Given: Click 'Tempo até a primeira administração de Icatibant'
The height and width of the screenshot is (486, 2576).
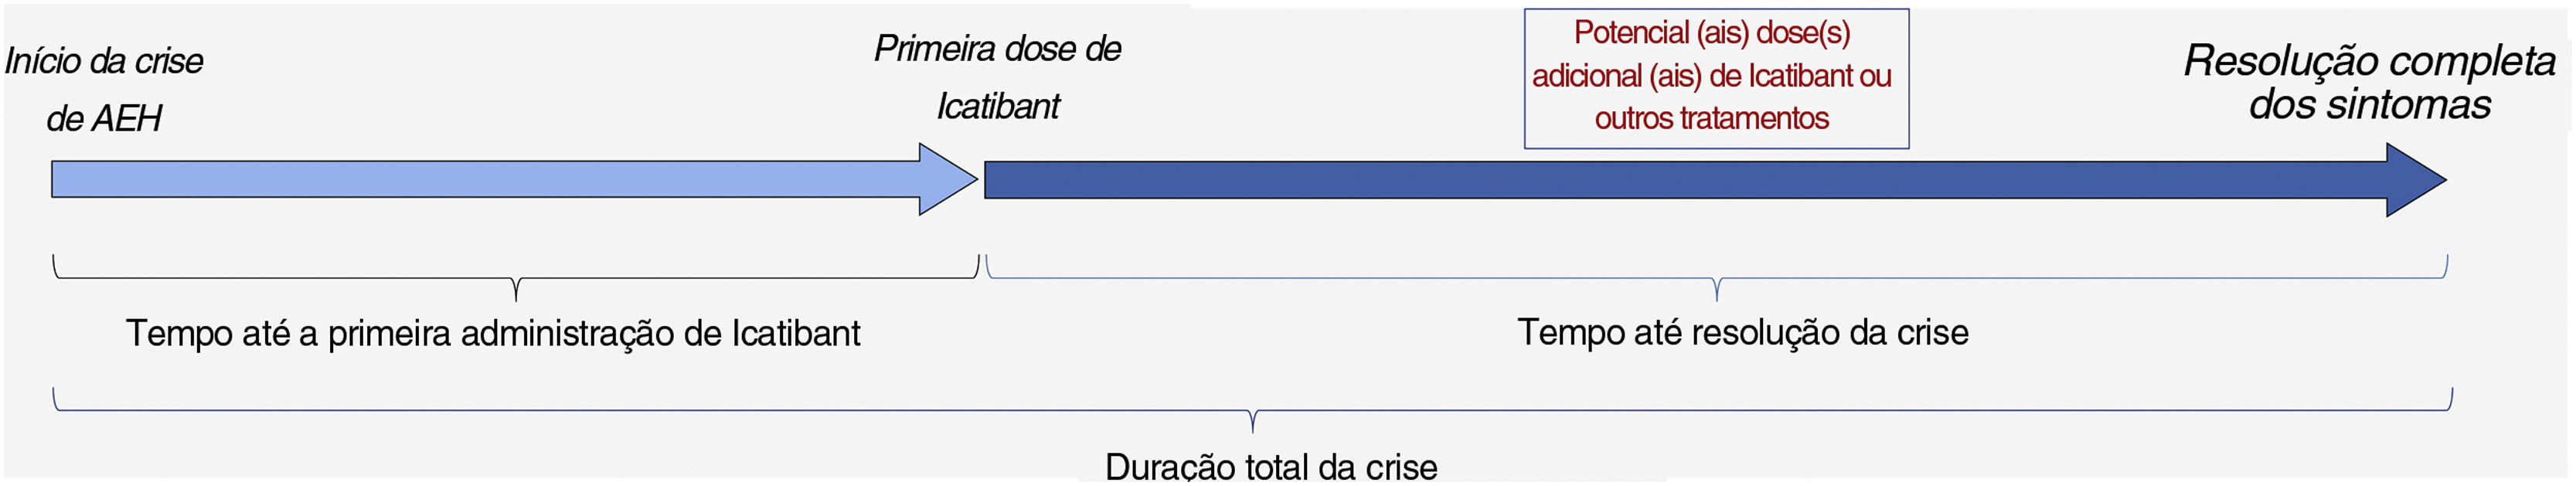Looking at the screenshot, I should (493, 333).
